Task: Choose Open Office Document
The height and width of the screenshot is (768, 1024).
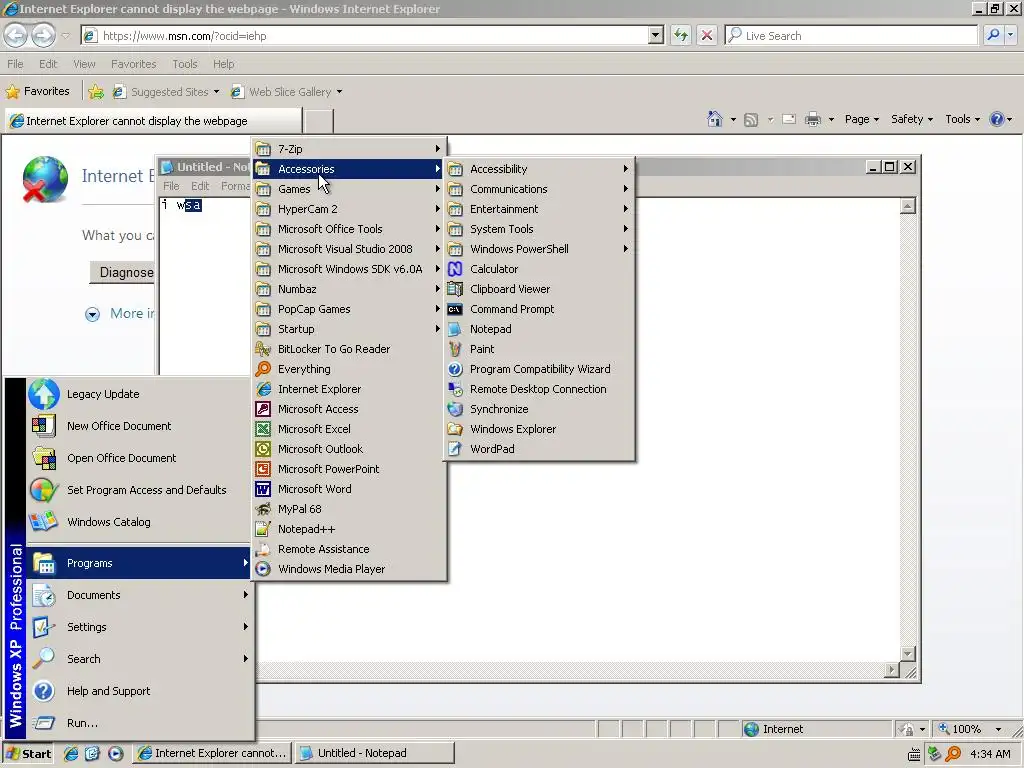Action: pos(138,458)
